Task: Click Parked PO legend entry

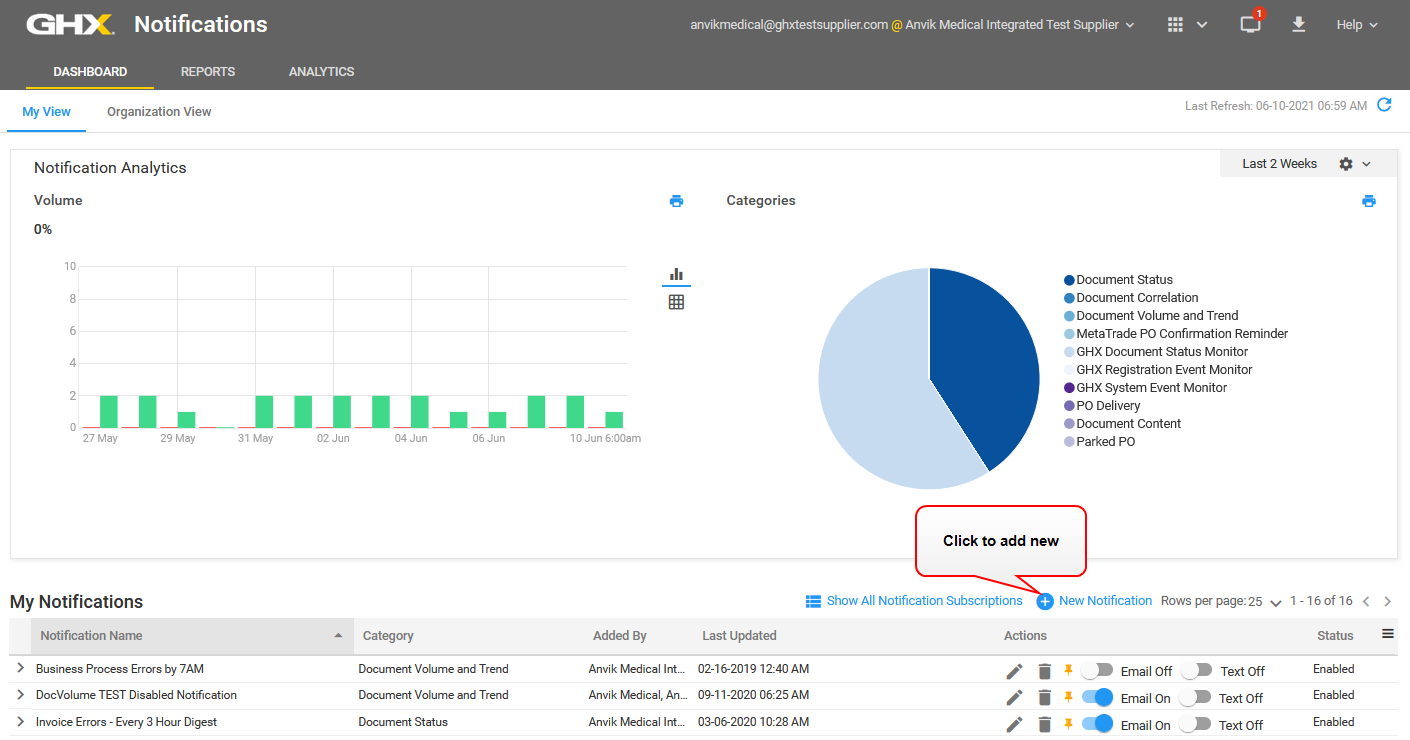Action: [x=1100, y=442]
